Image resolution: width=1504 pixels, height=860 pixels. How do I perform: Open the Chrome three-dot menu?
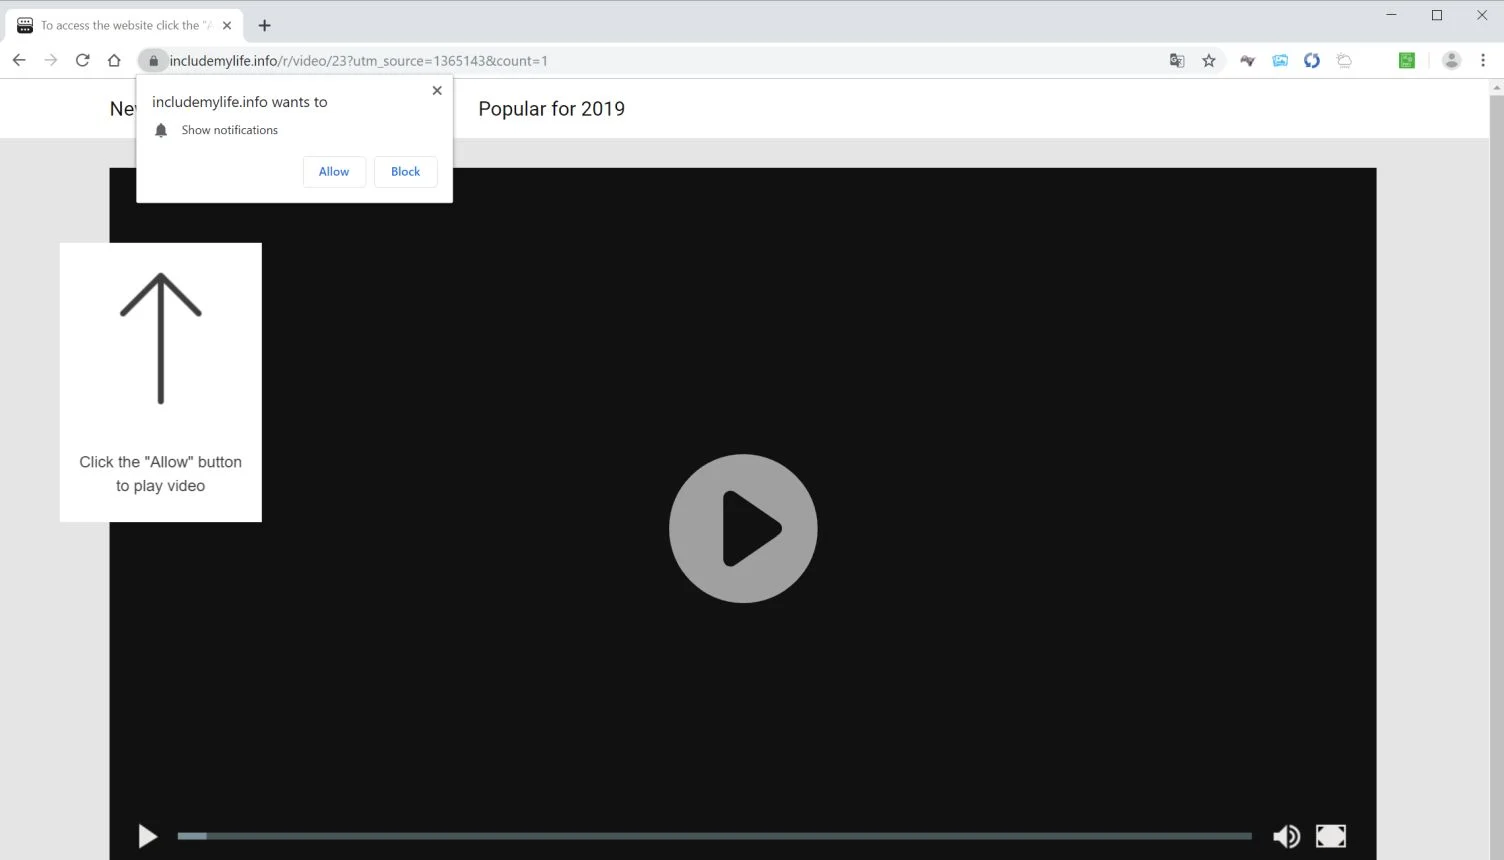pos(1483,61)
